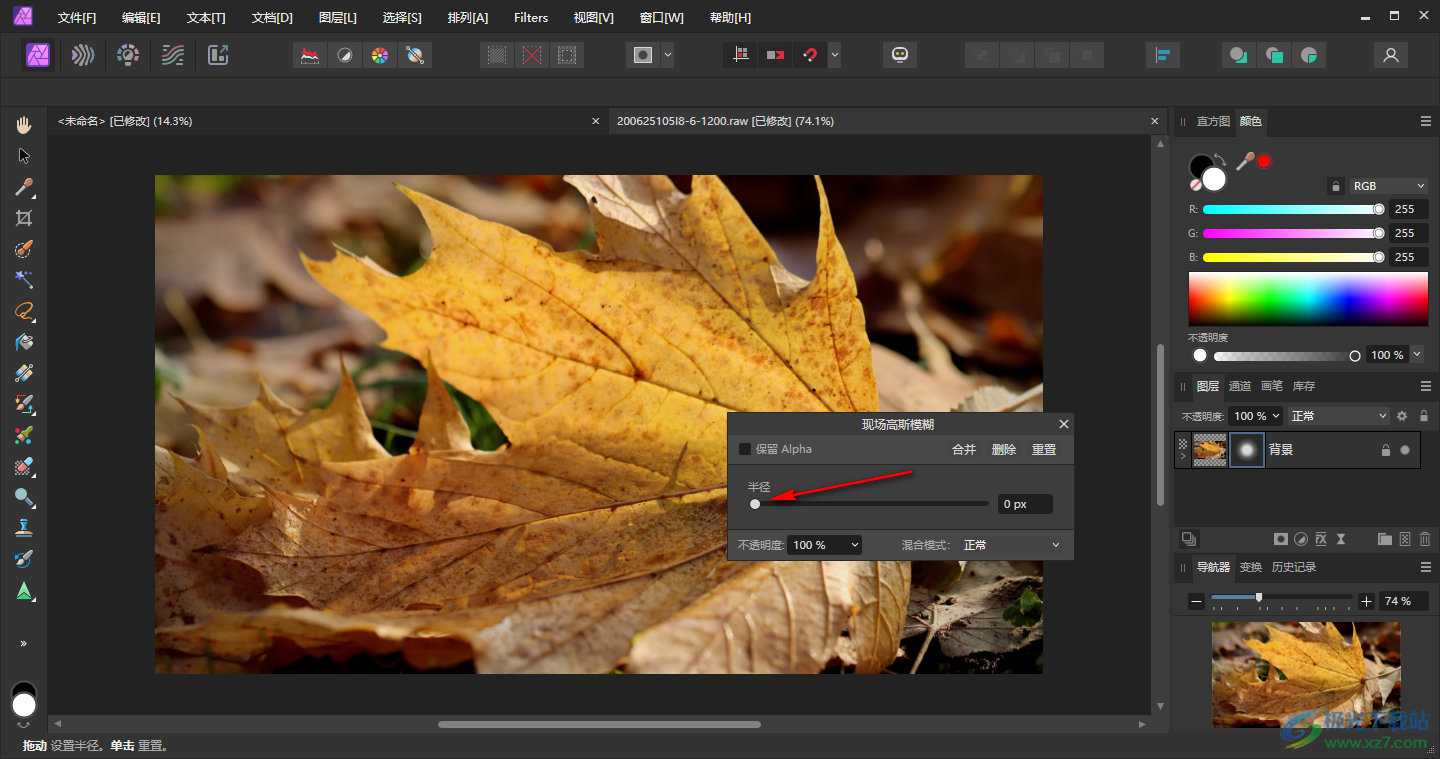The image size is (1440, 759).
Task: Click the 合并 button in blur dialog
Action: coord(963,449)
